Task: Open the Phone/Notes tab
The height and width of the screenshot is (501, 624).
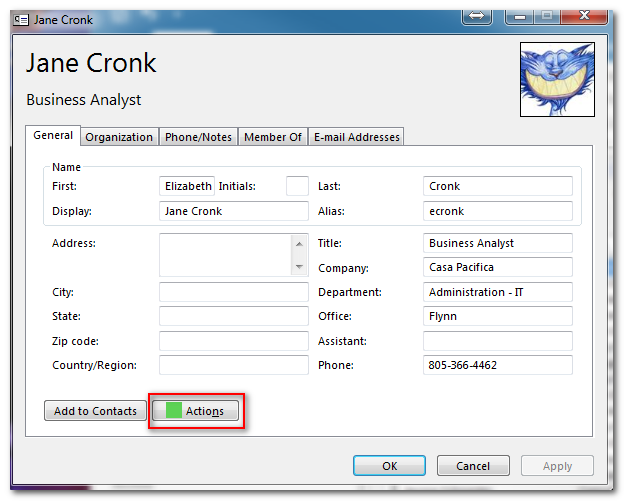Action: 198,137
